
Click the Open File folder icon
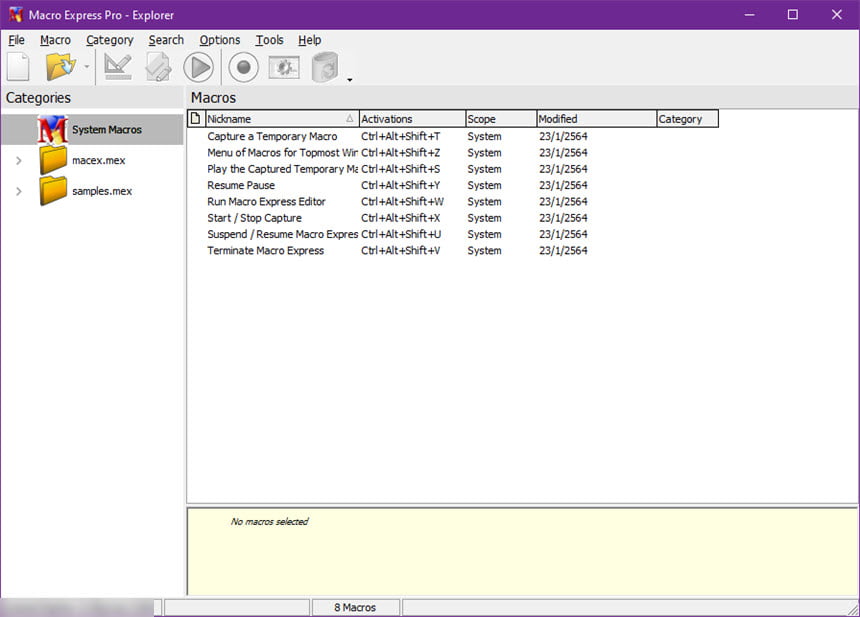(60, 67)
